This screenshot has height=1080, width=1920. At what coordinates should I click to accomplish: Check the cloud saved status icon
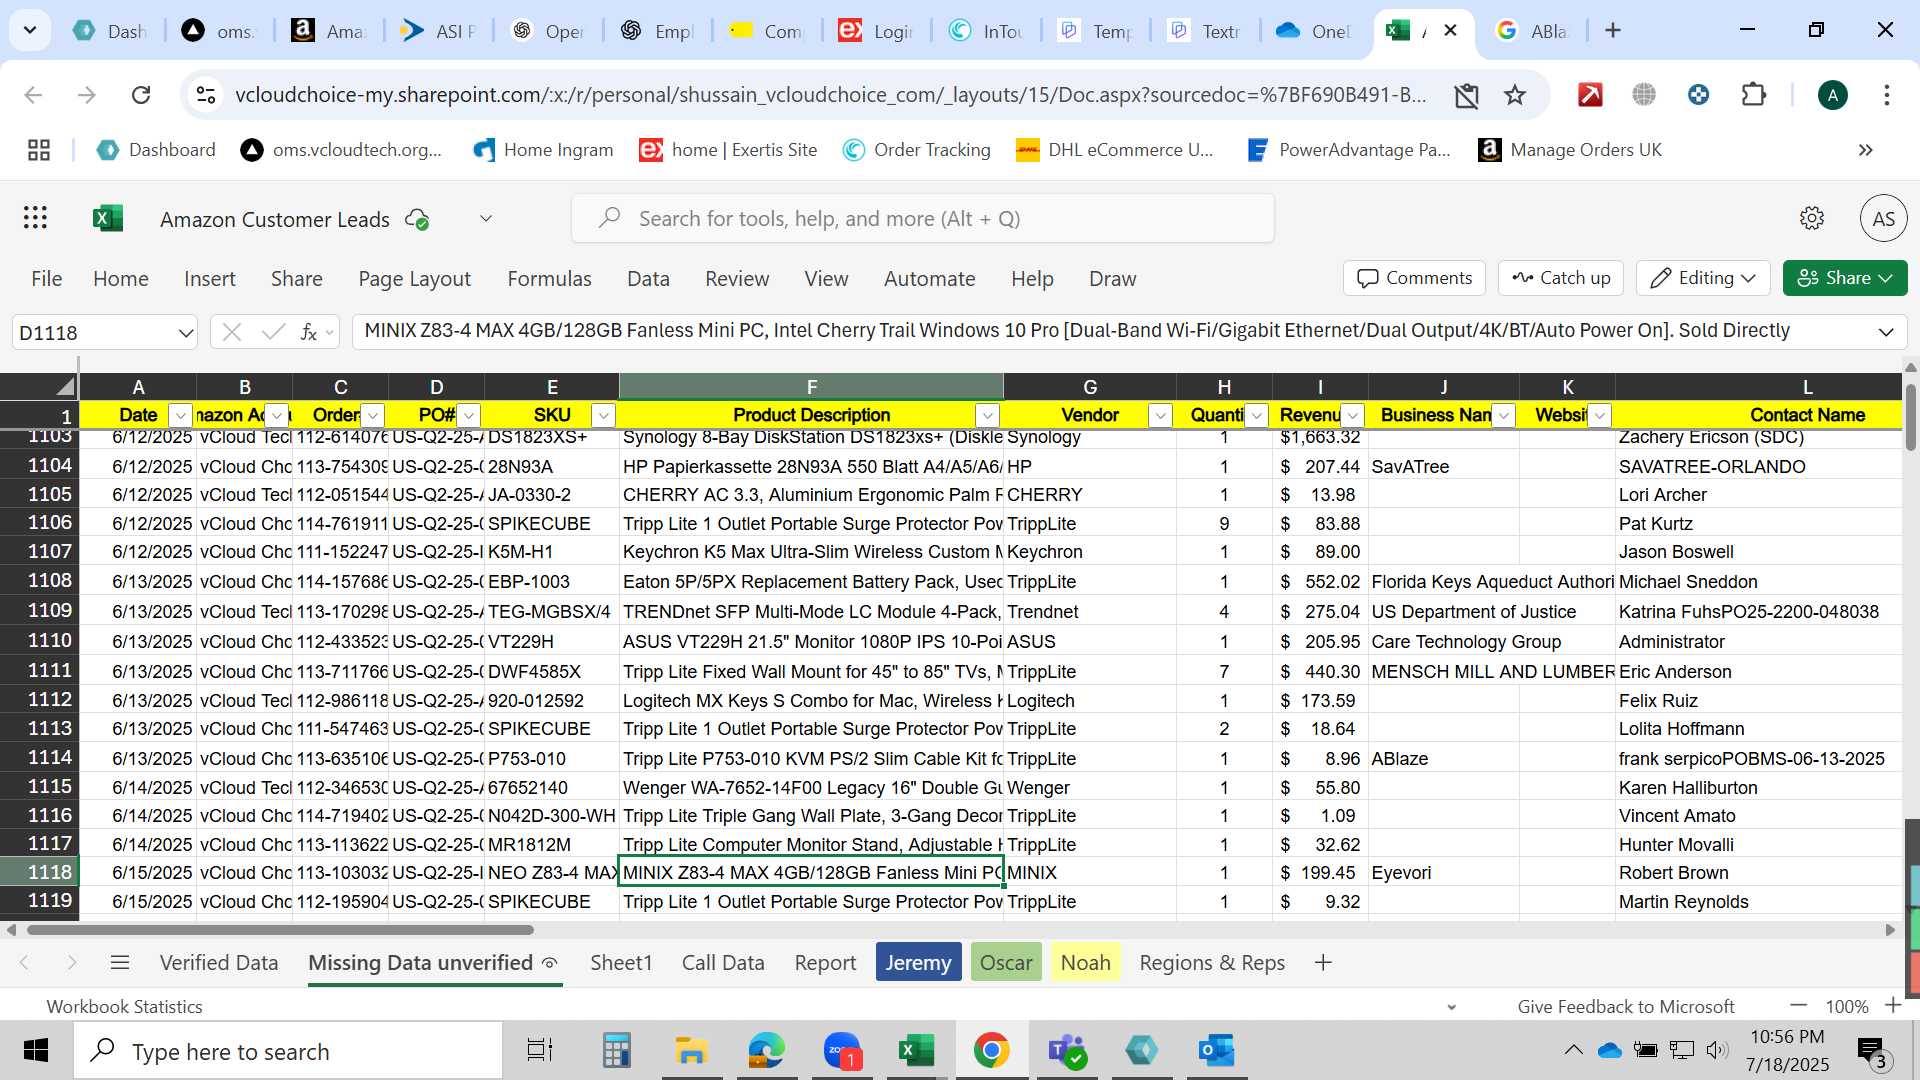tap(417, 219)
